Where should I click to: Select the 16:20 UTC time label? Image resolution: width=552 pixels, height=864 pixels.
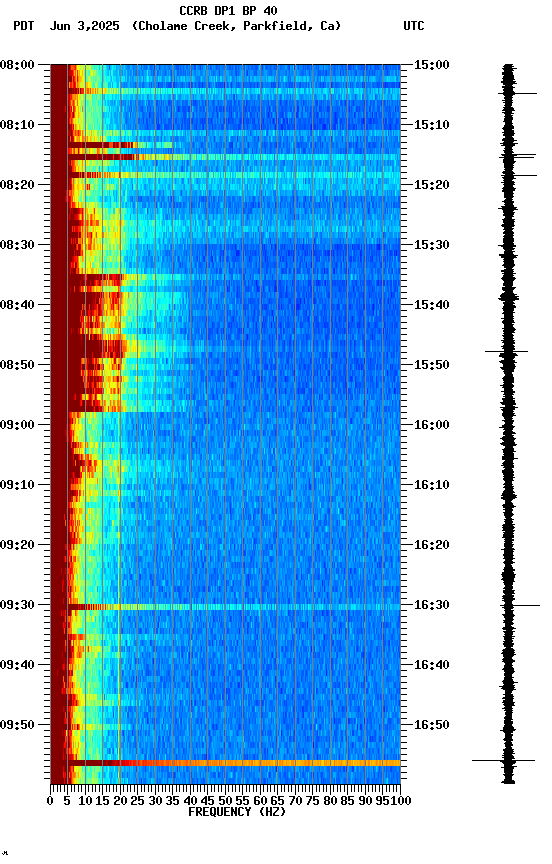pyautogui.click(x=431, y=545)
